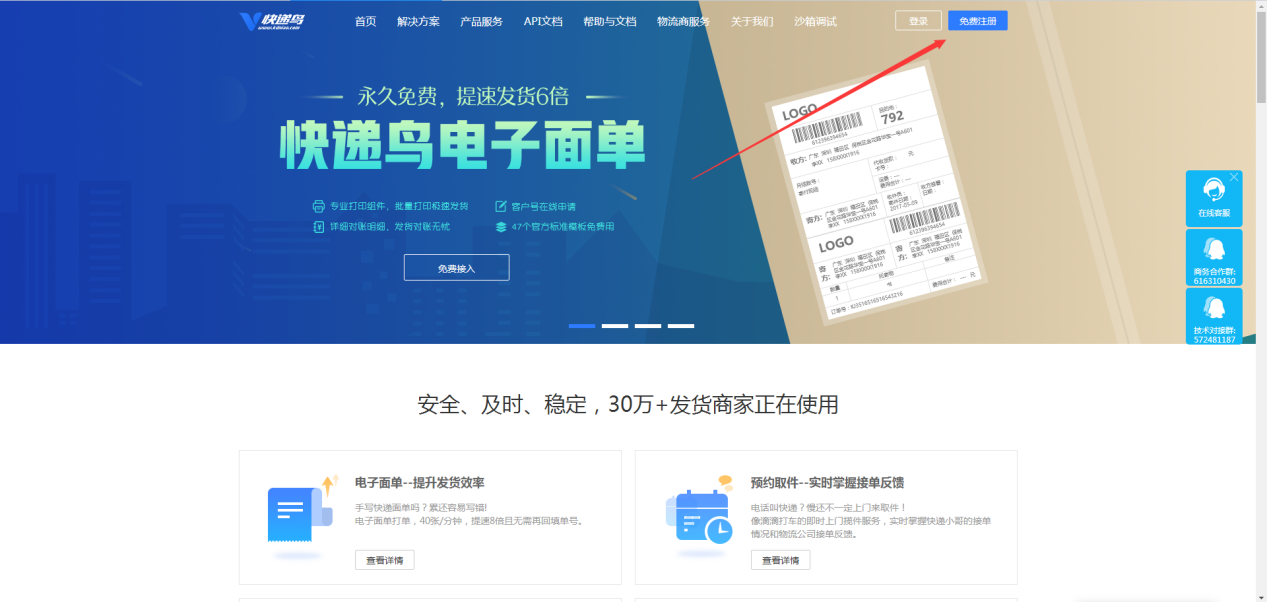Image resolution: width=1267 pixels, height=602 pixels.
Task: Open the 产品服务 menu
Action: click(481, 21)
